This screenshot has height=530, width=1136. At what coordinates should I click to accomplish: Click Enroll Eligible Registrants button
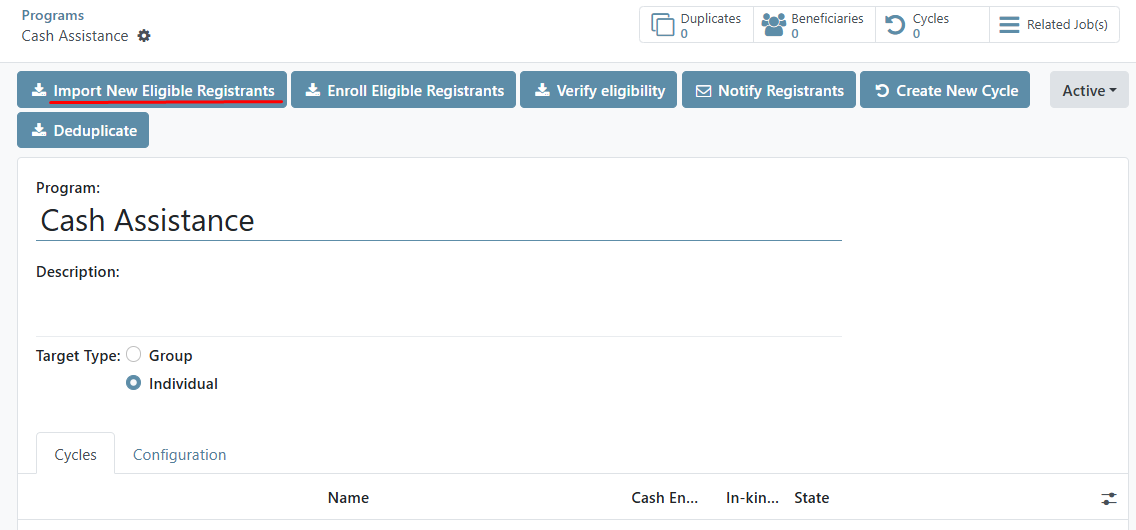coord(403,90)
